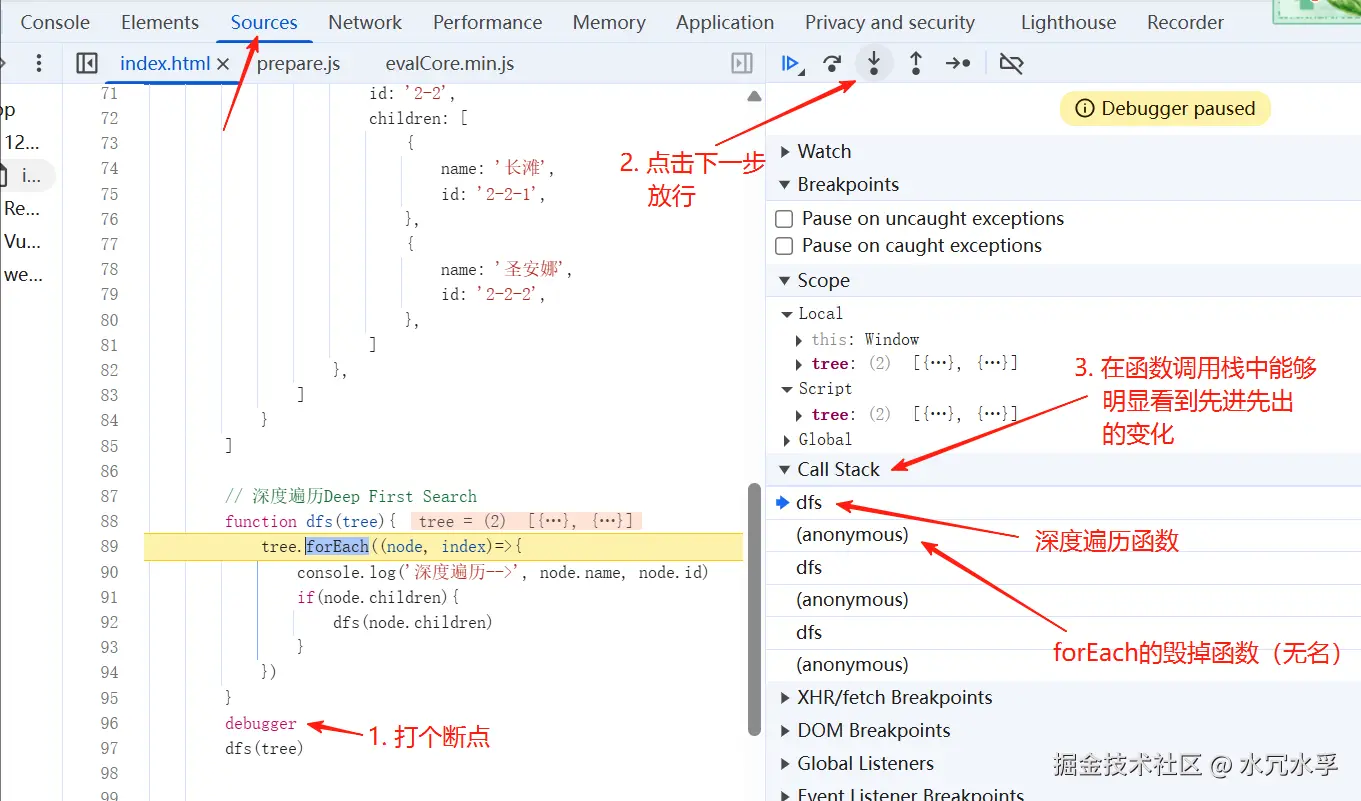1361x801 pixels.
Task: Close the index.html file tab
Action: click(223, 64)
